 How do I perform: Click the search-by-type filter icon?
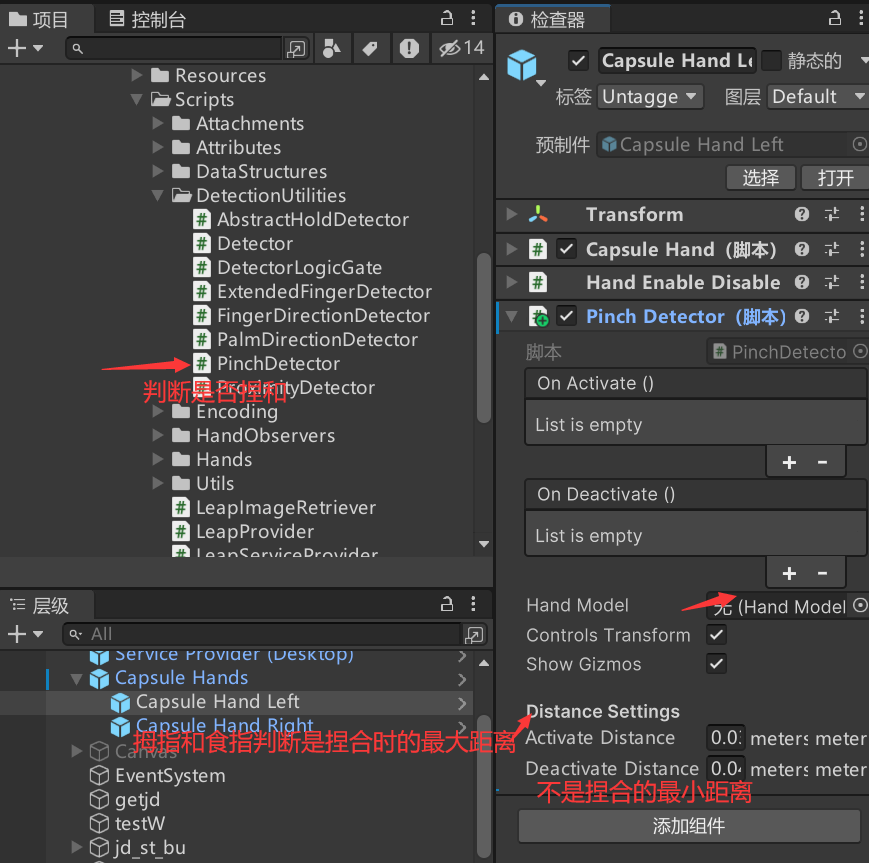point(333,47)
